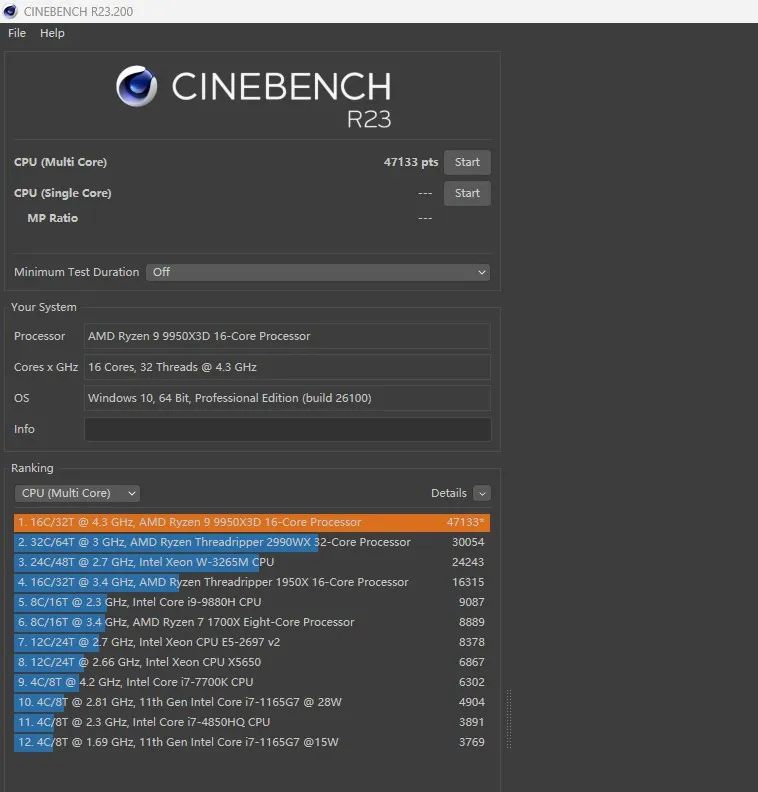
Task: Click the score 30054 in ranking list
Action: [x=468, y=542]
